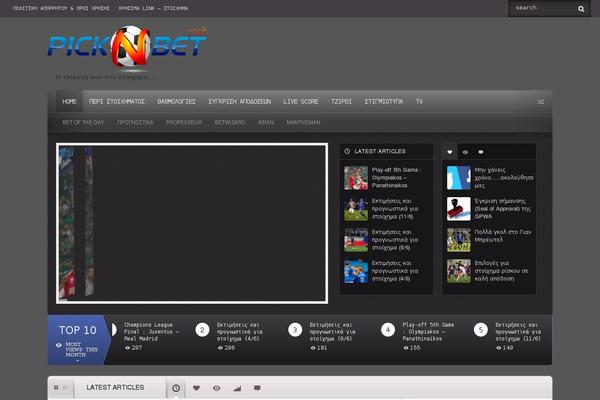Image resolution: width=600 pixels, height=400 pixels.
Task: Click Top 10 rank badge number 2
Action: pyautogui.click(x=202, y=330)
